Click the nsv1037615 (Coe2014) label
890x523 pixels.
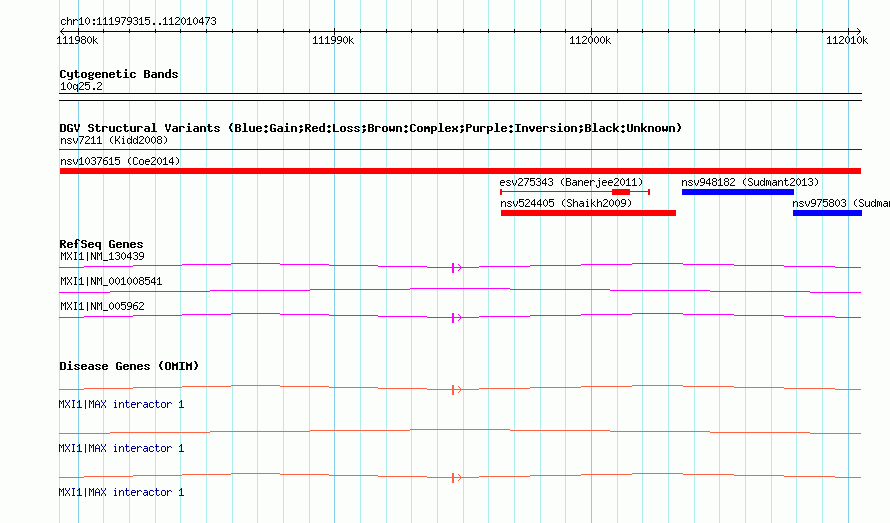[x=120, y=161]
